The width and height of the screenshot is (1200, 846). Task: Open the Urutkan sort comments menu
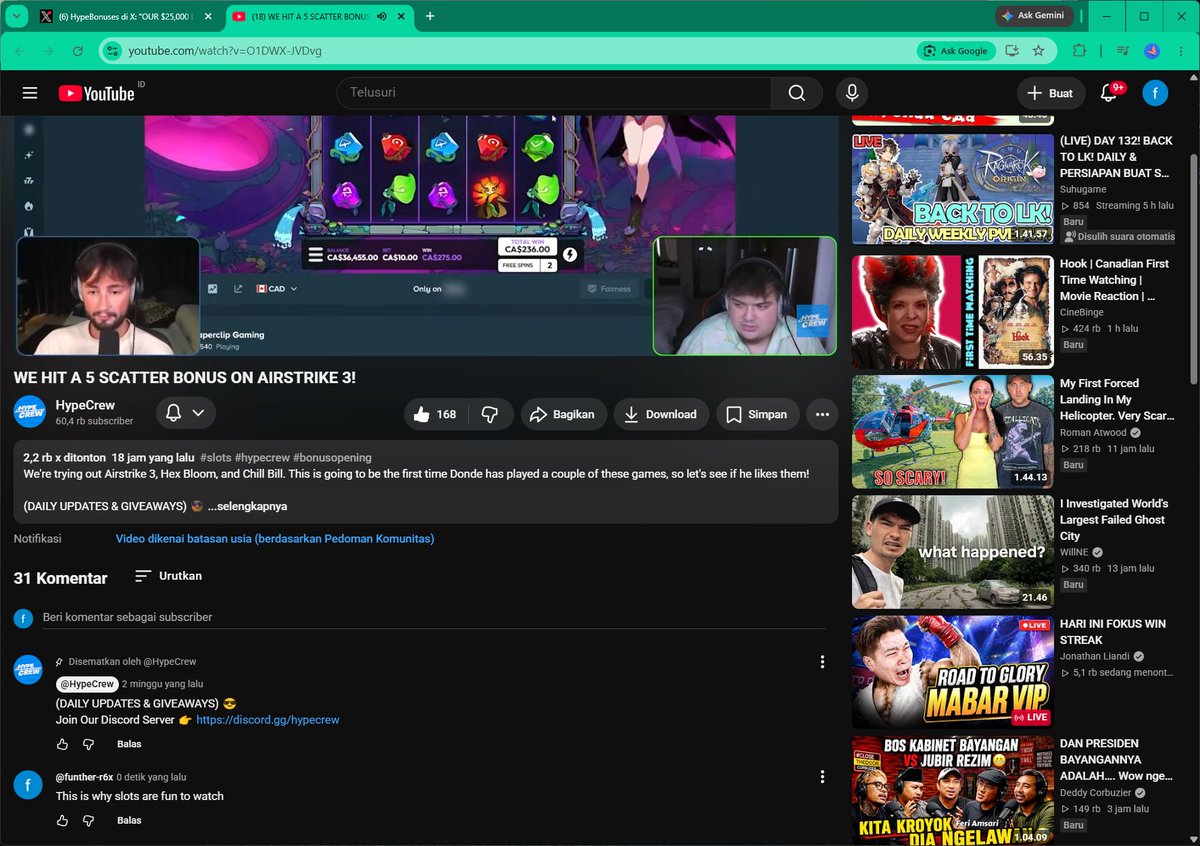[168, 576]
